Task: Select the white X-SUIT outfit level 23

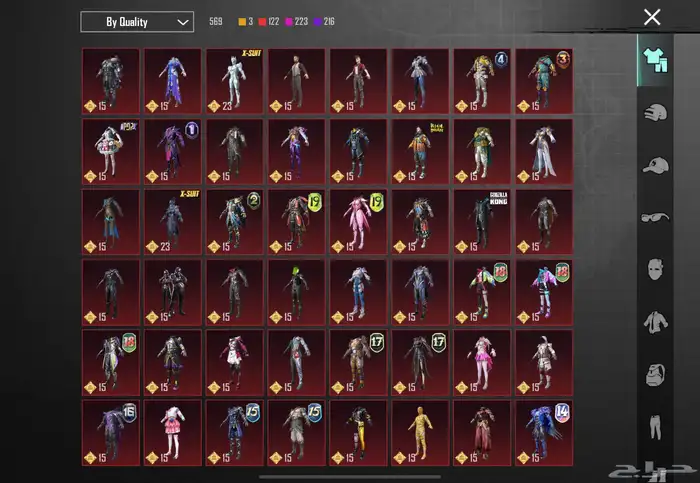Action: click(x=234, y=81)
